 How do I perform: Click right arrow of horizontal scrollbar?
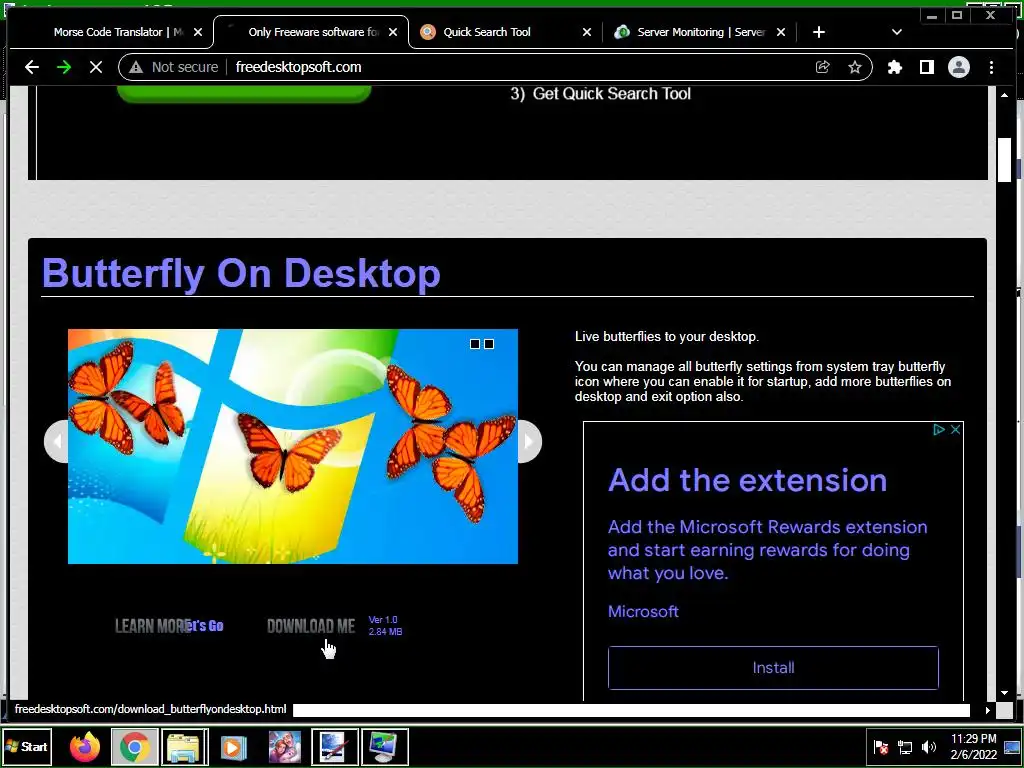click(x=987, y=710)
